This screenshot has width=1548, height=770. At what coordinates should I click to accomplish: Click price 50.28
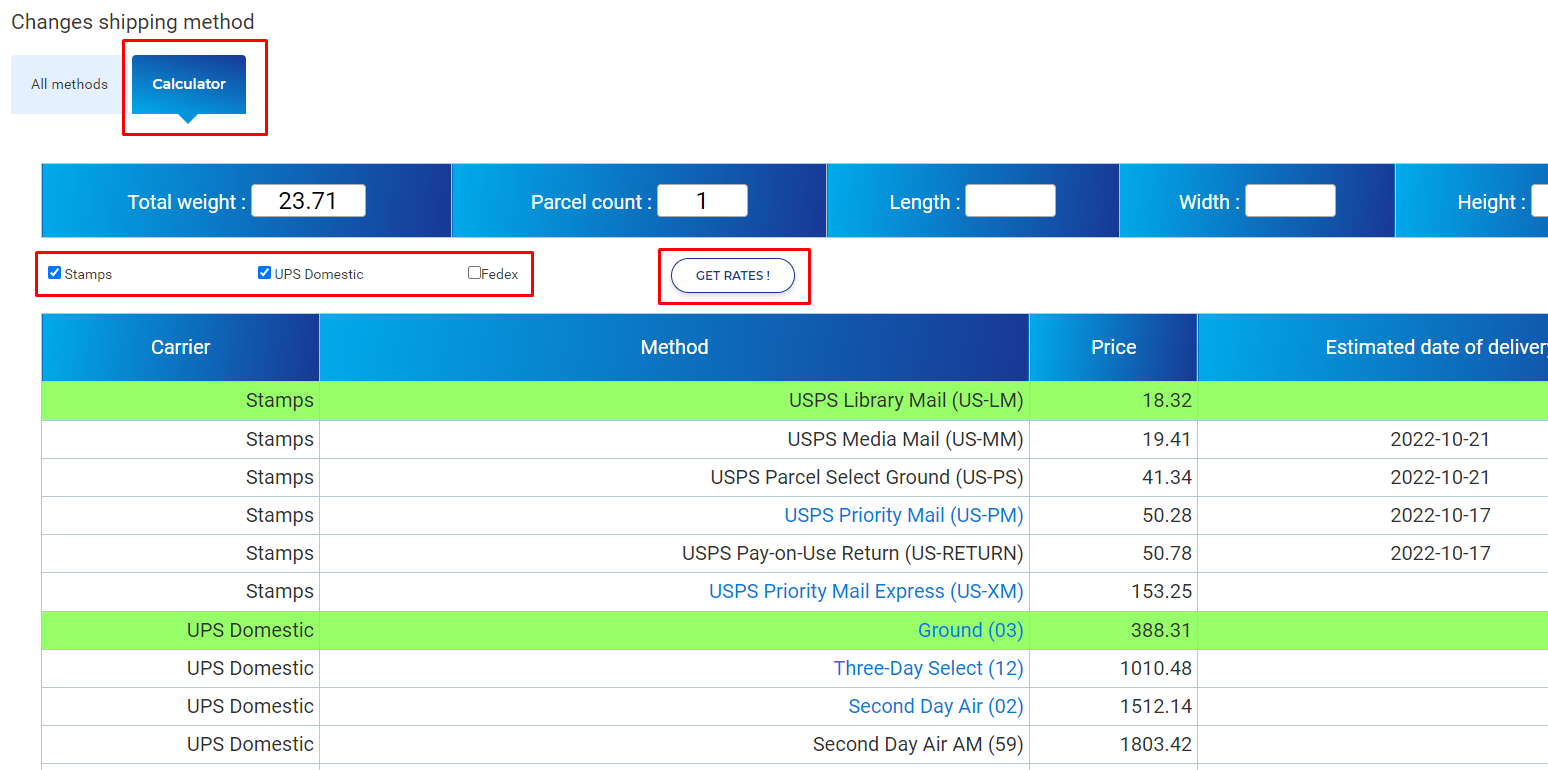tap(1167, 515)
